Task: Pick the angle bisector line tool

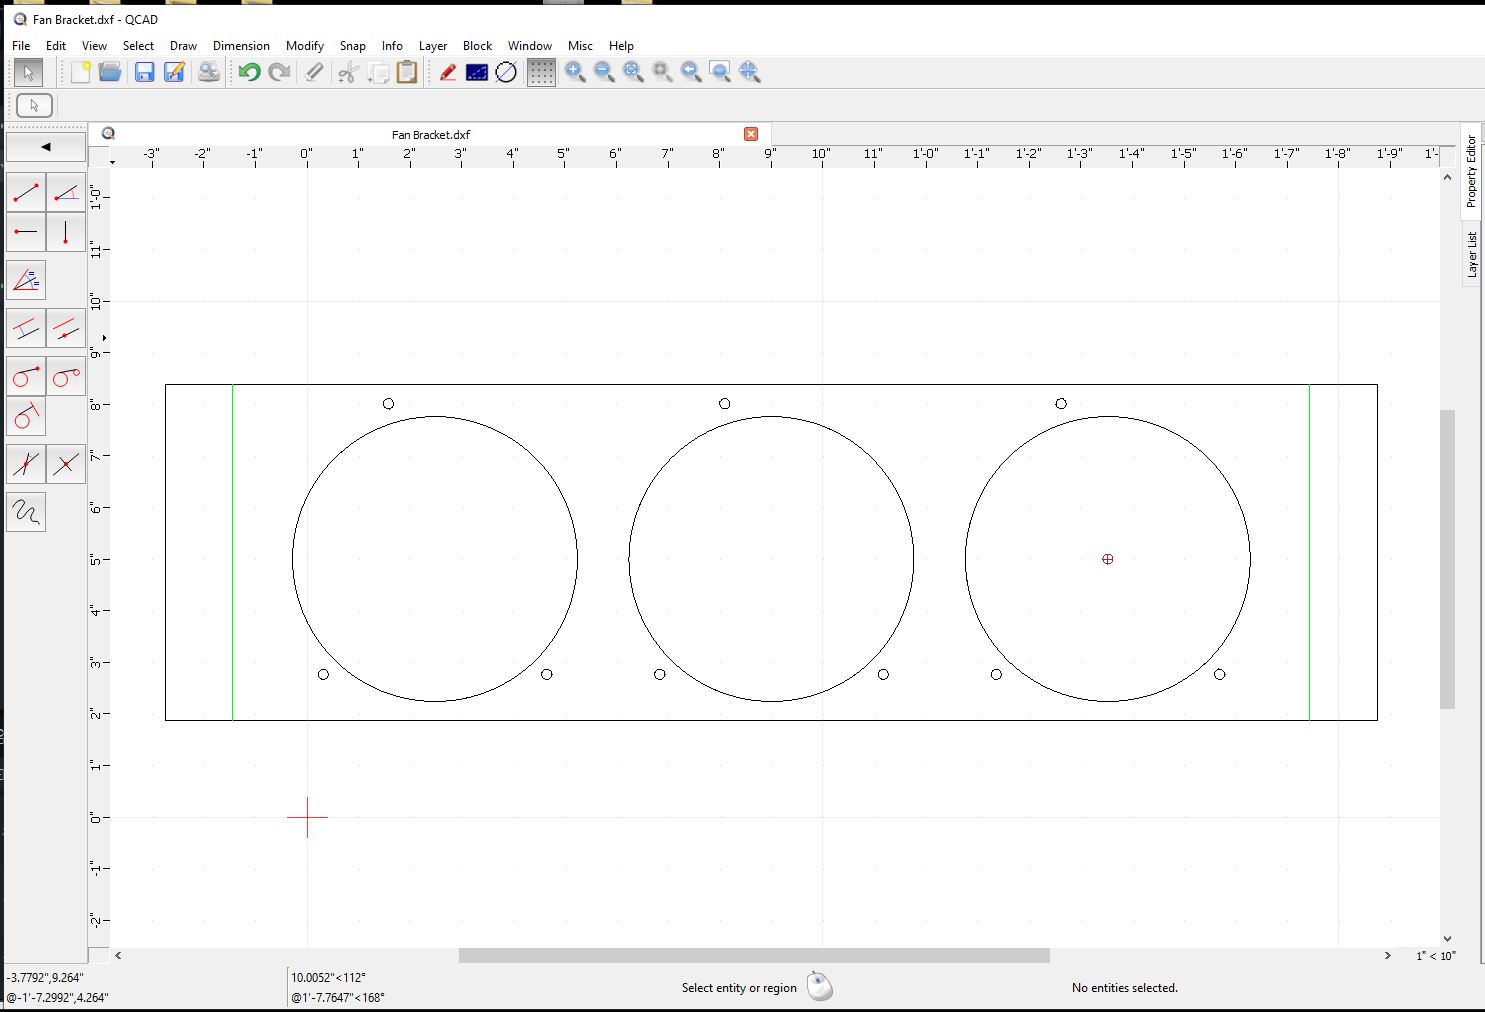Action: click(x=26, y=281)
